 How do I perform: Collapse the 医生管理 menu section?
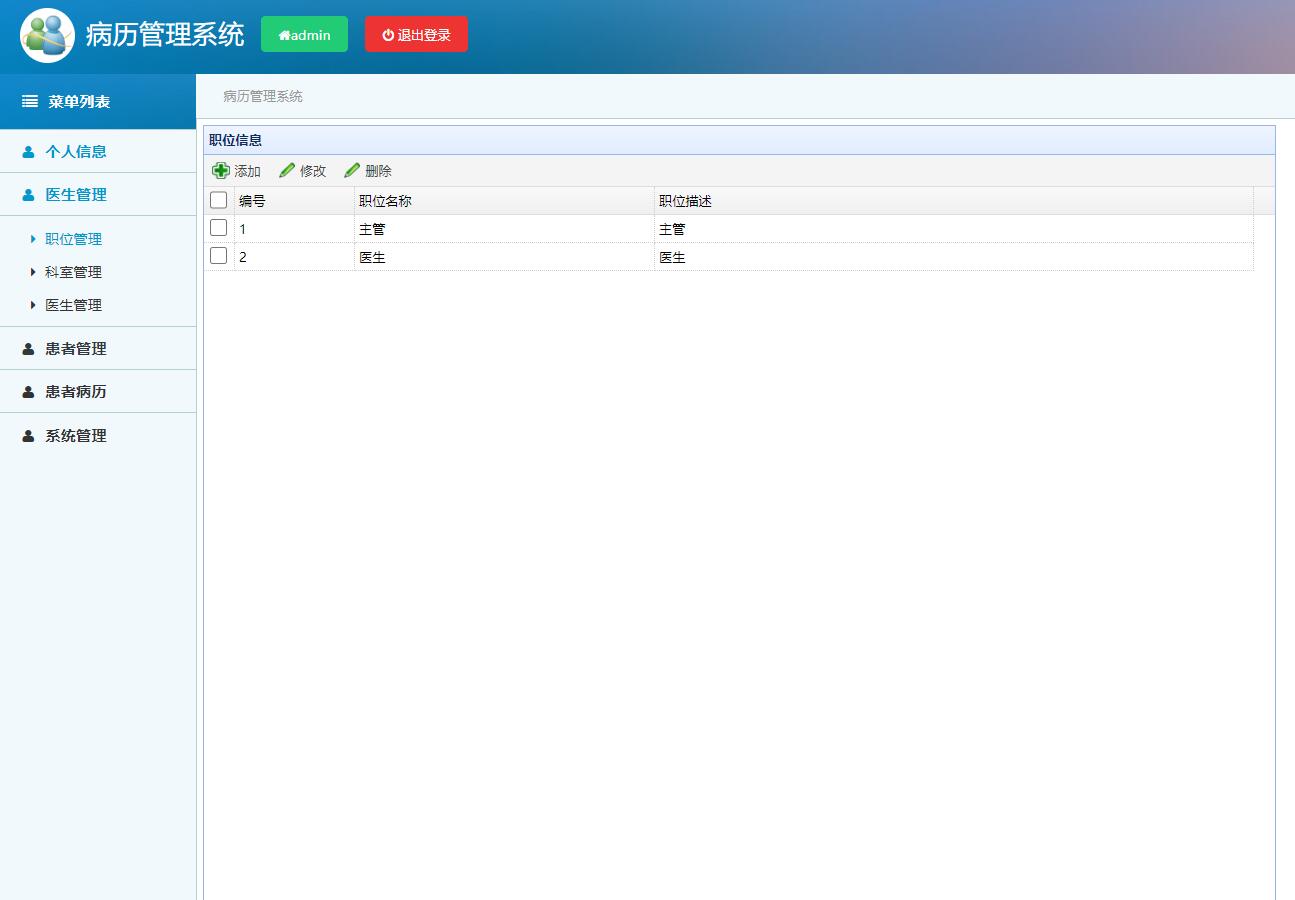click(98, 194)
